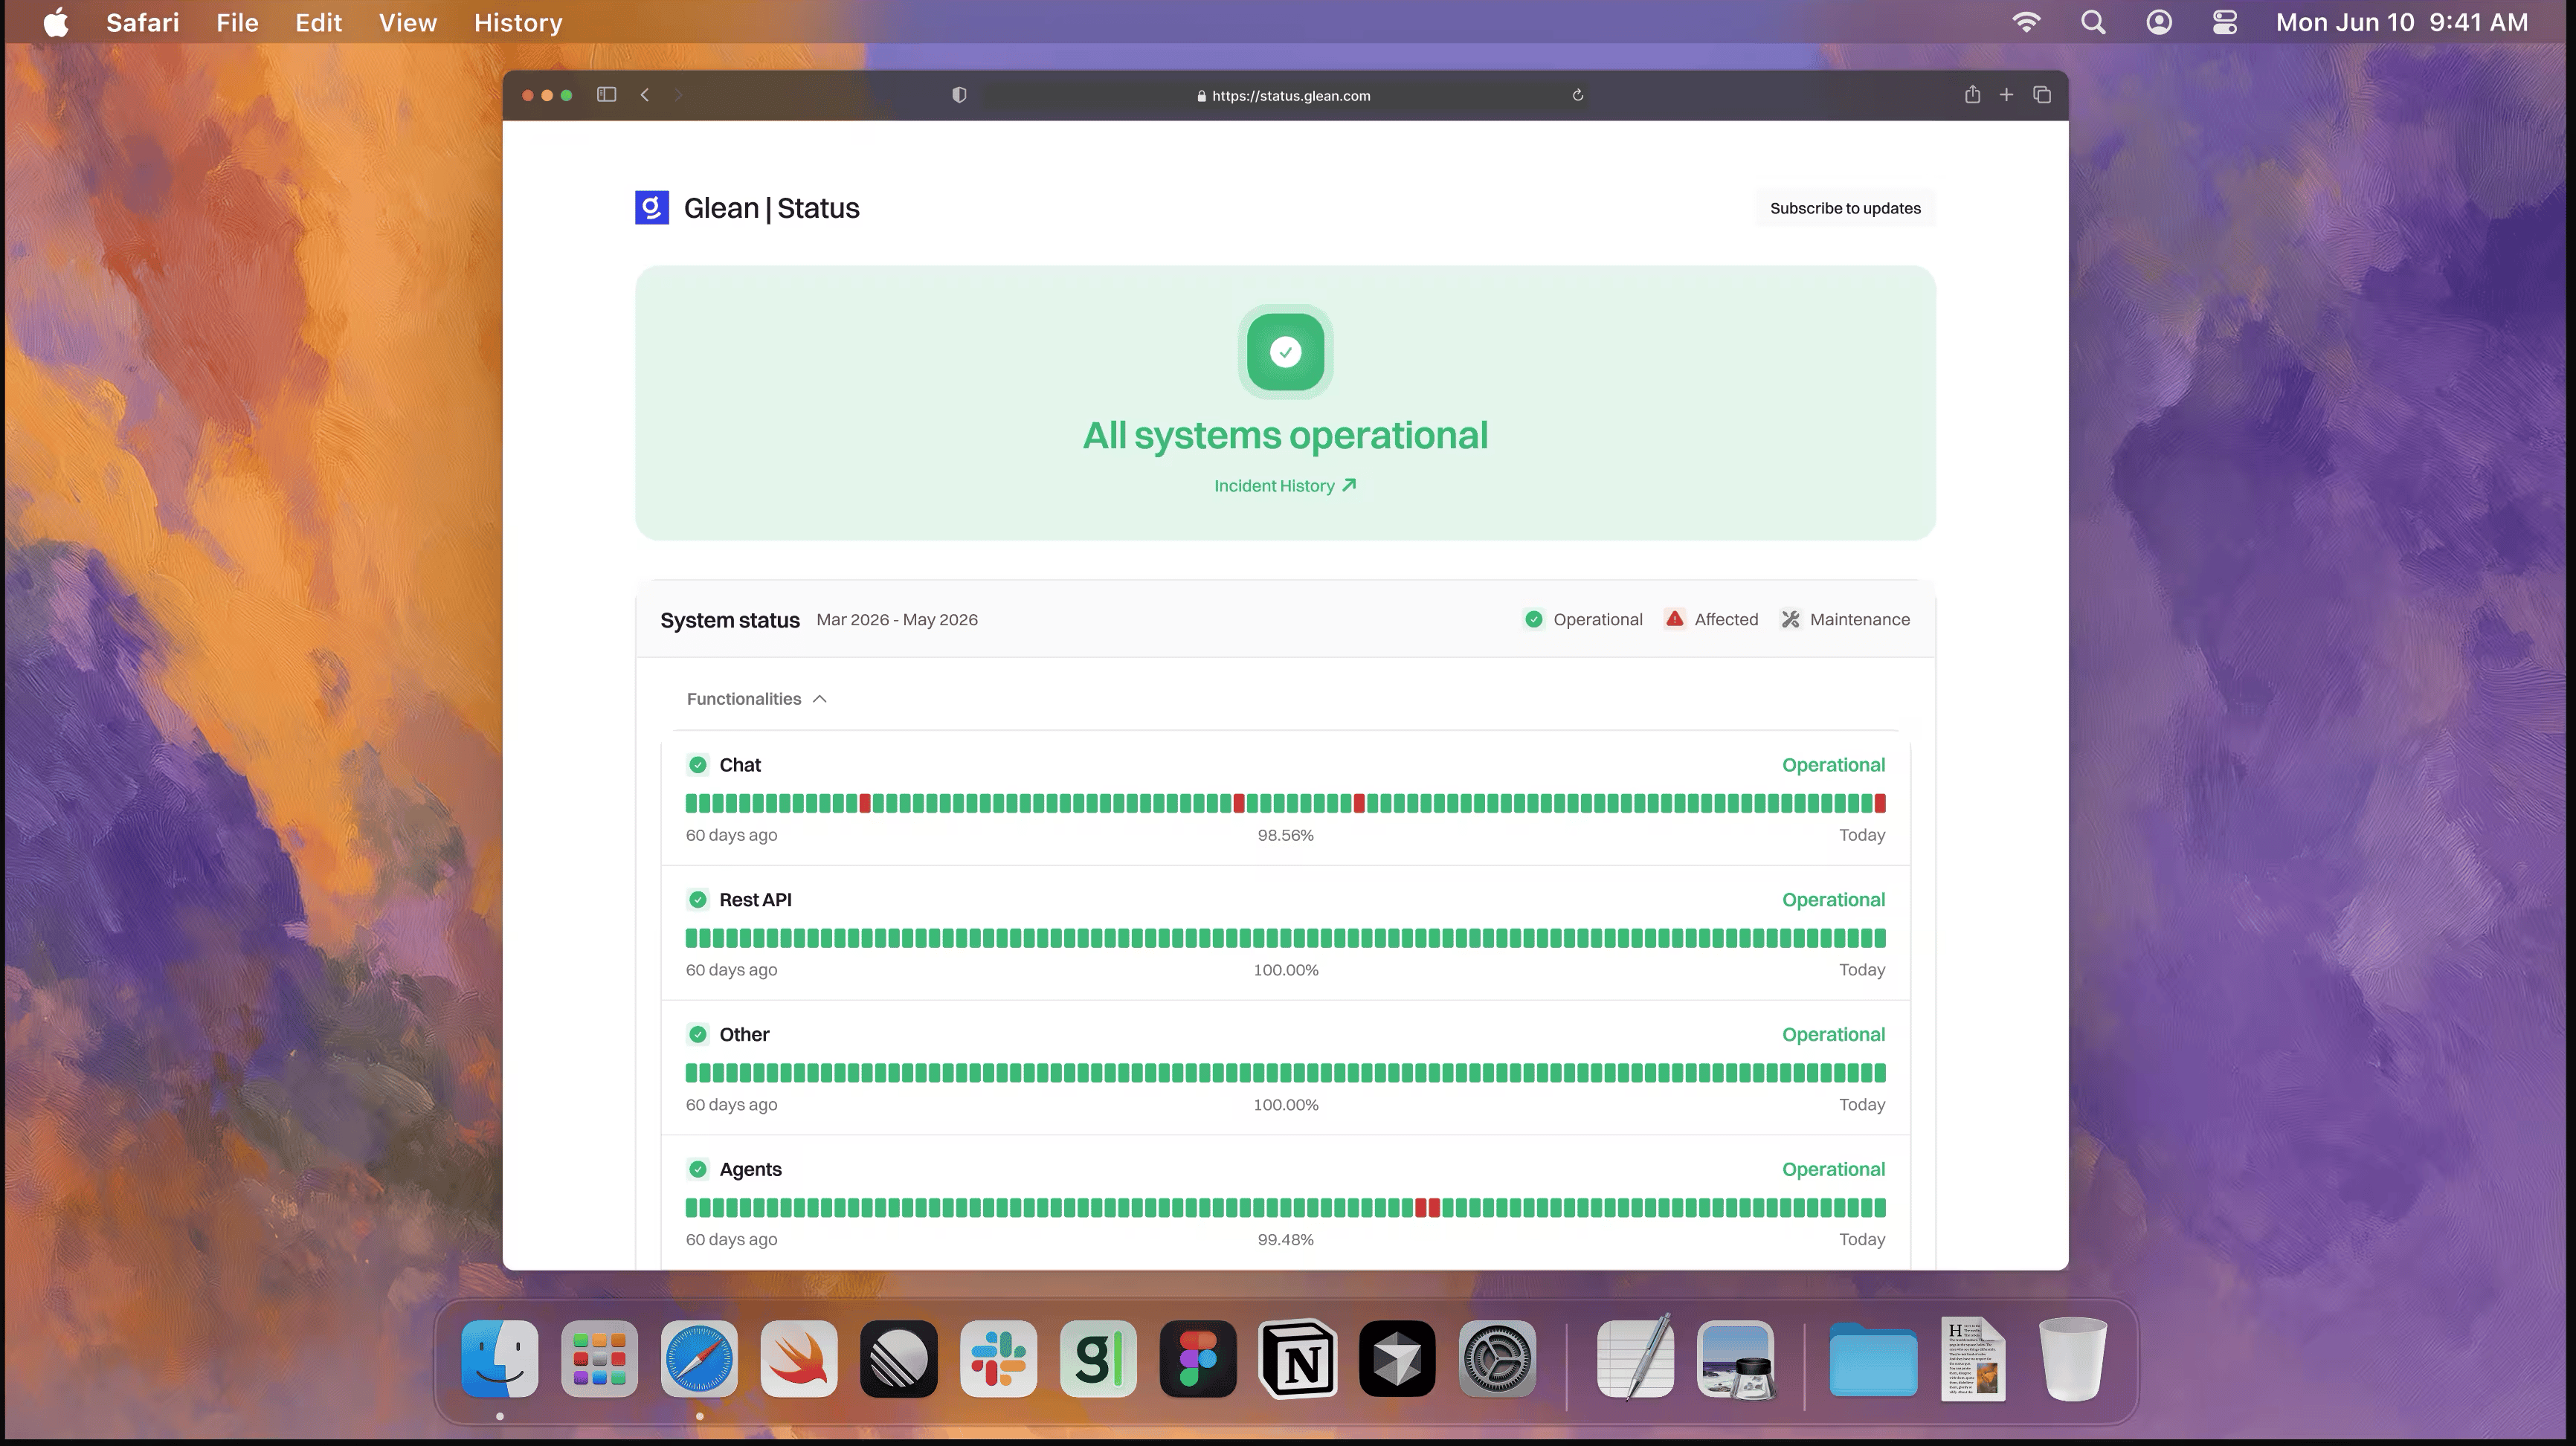2576x1446 pixels.
Task: Open Downloads folder in the Dock
Action: [x=1873, y=1358]
